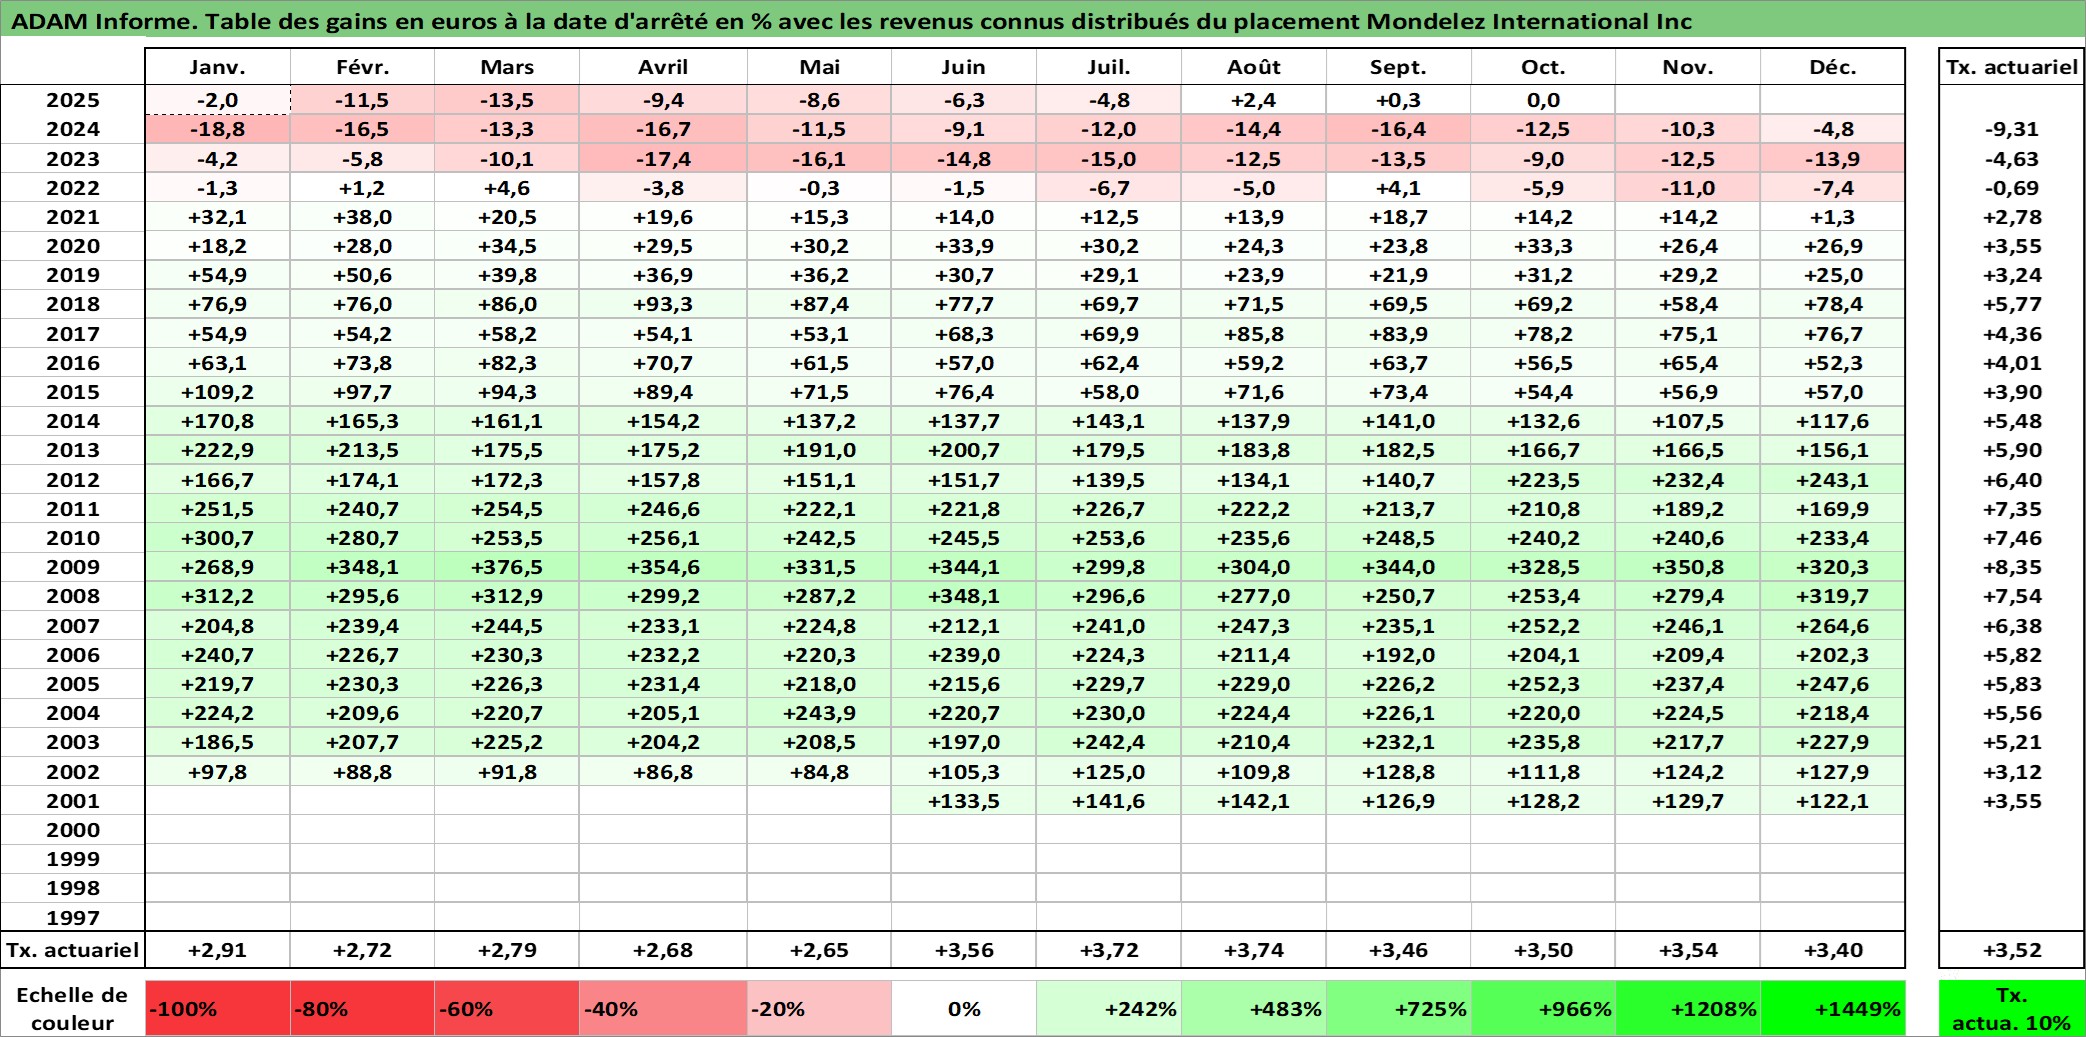Select the +7,46 actuarial rate for 2010
Image resolution: width=2086 pixels, height=1037 pixels.
tap(2012, 538)
